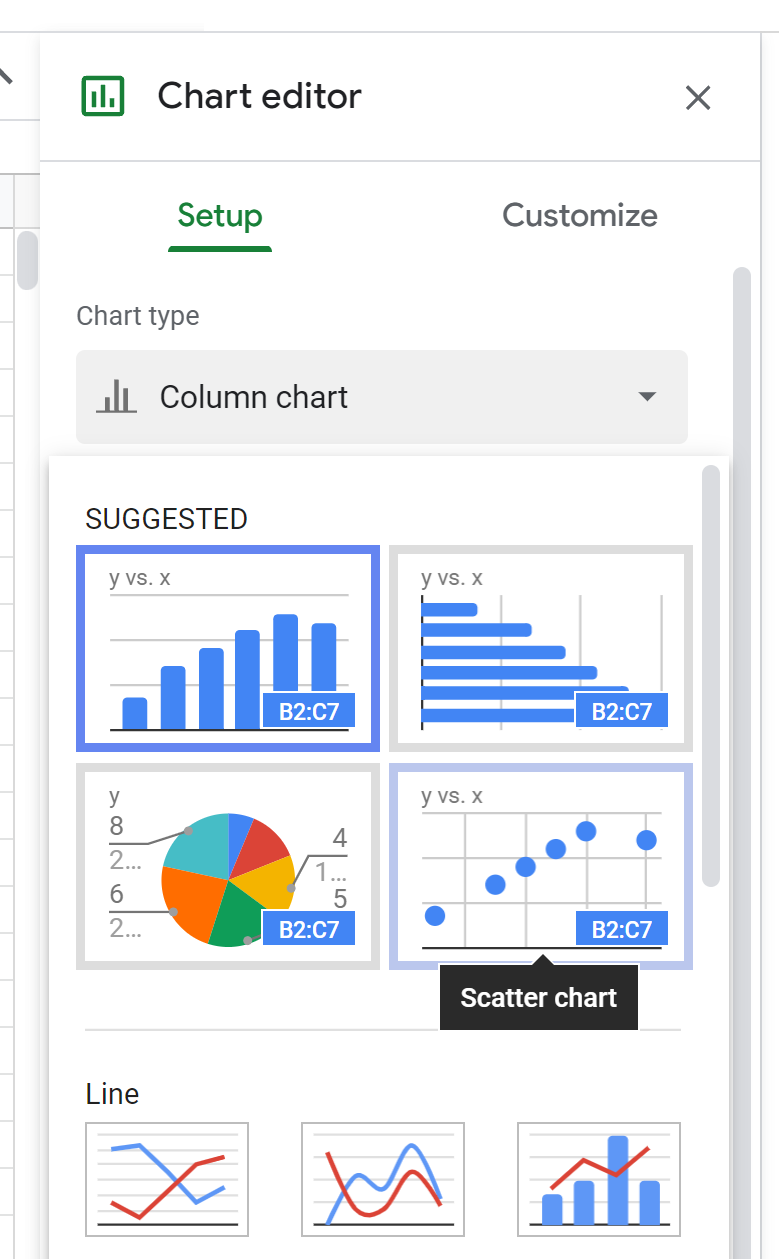Open the Chart type dropdown arrow
Screen dimensions: 779x1259
[647, 397]
